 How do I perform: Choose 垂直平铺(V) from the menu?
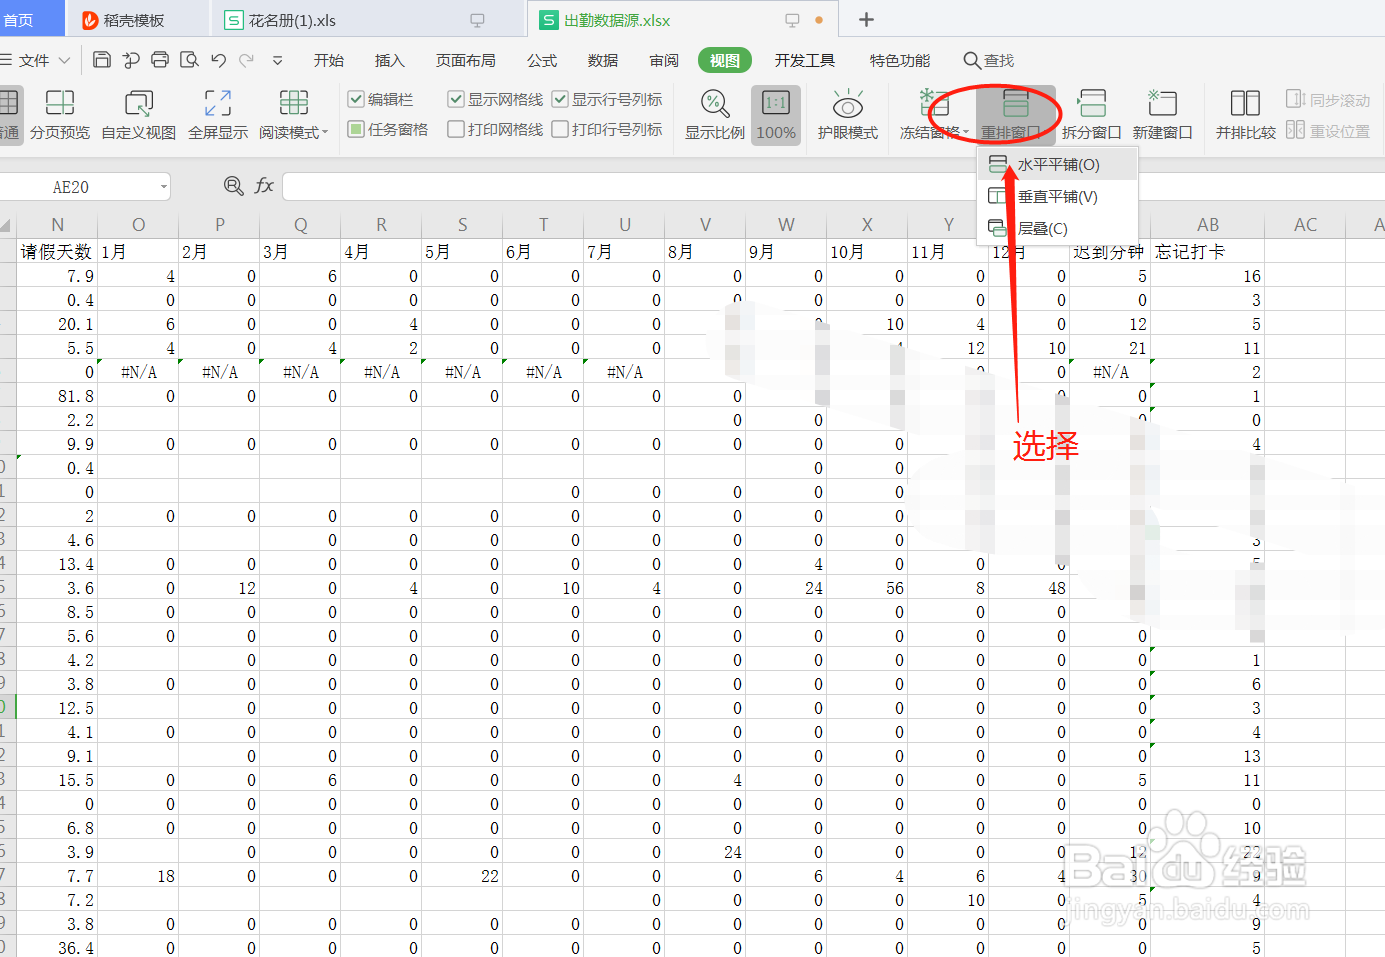coord(1058,196)
